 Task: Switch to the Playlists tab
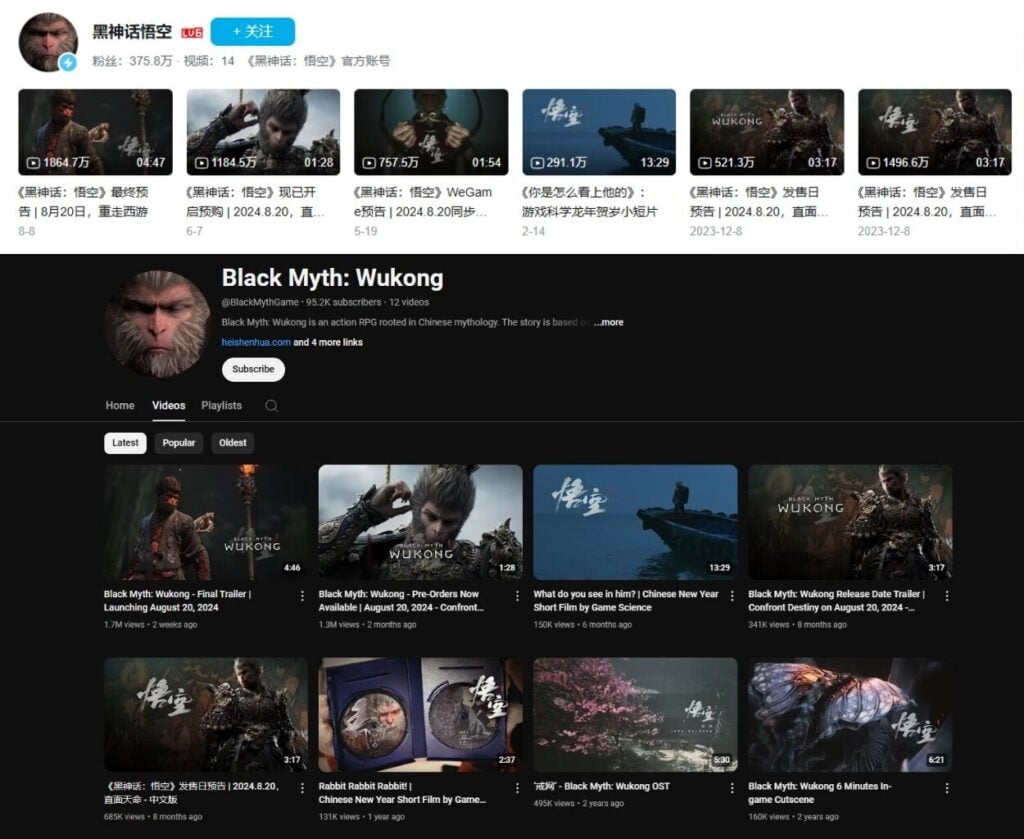click(221, 406)
